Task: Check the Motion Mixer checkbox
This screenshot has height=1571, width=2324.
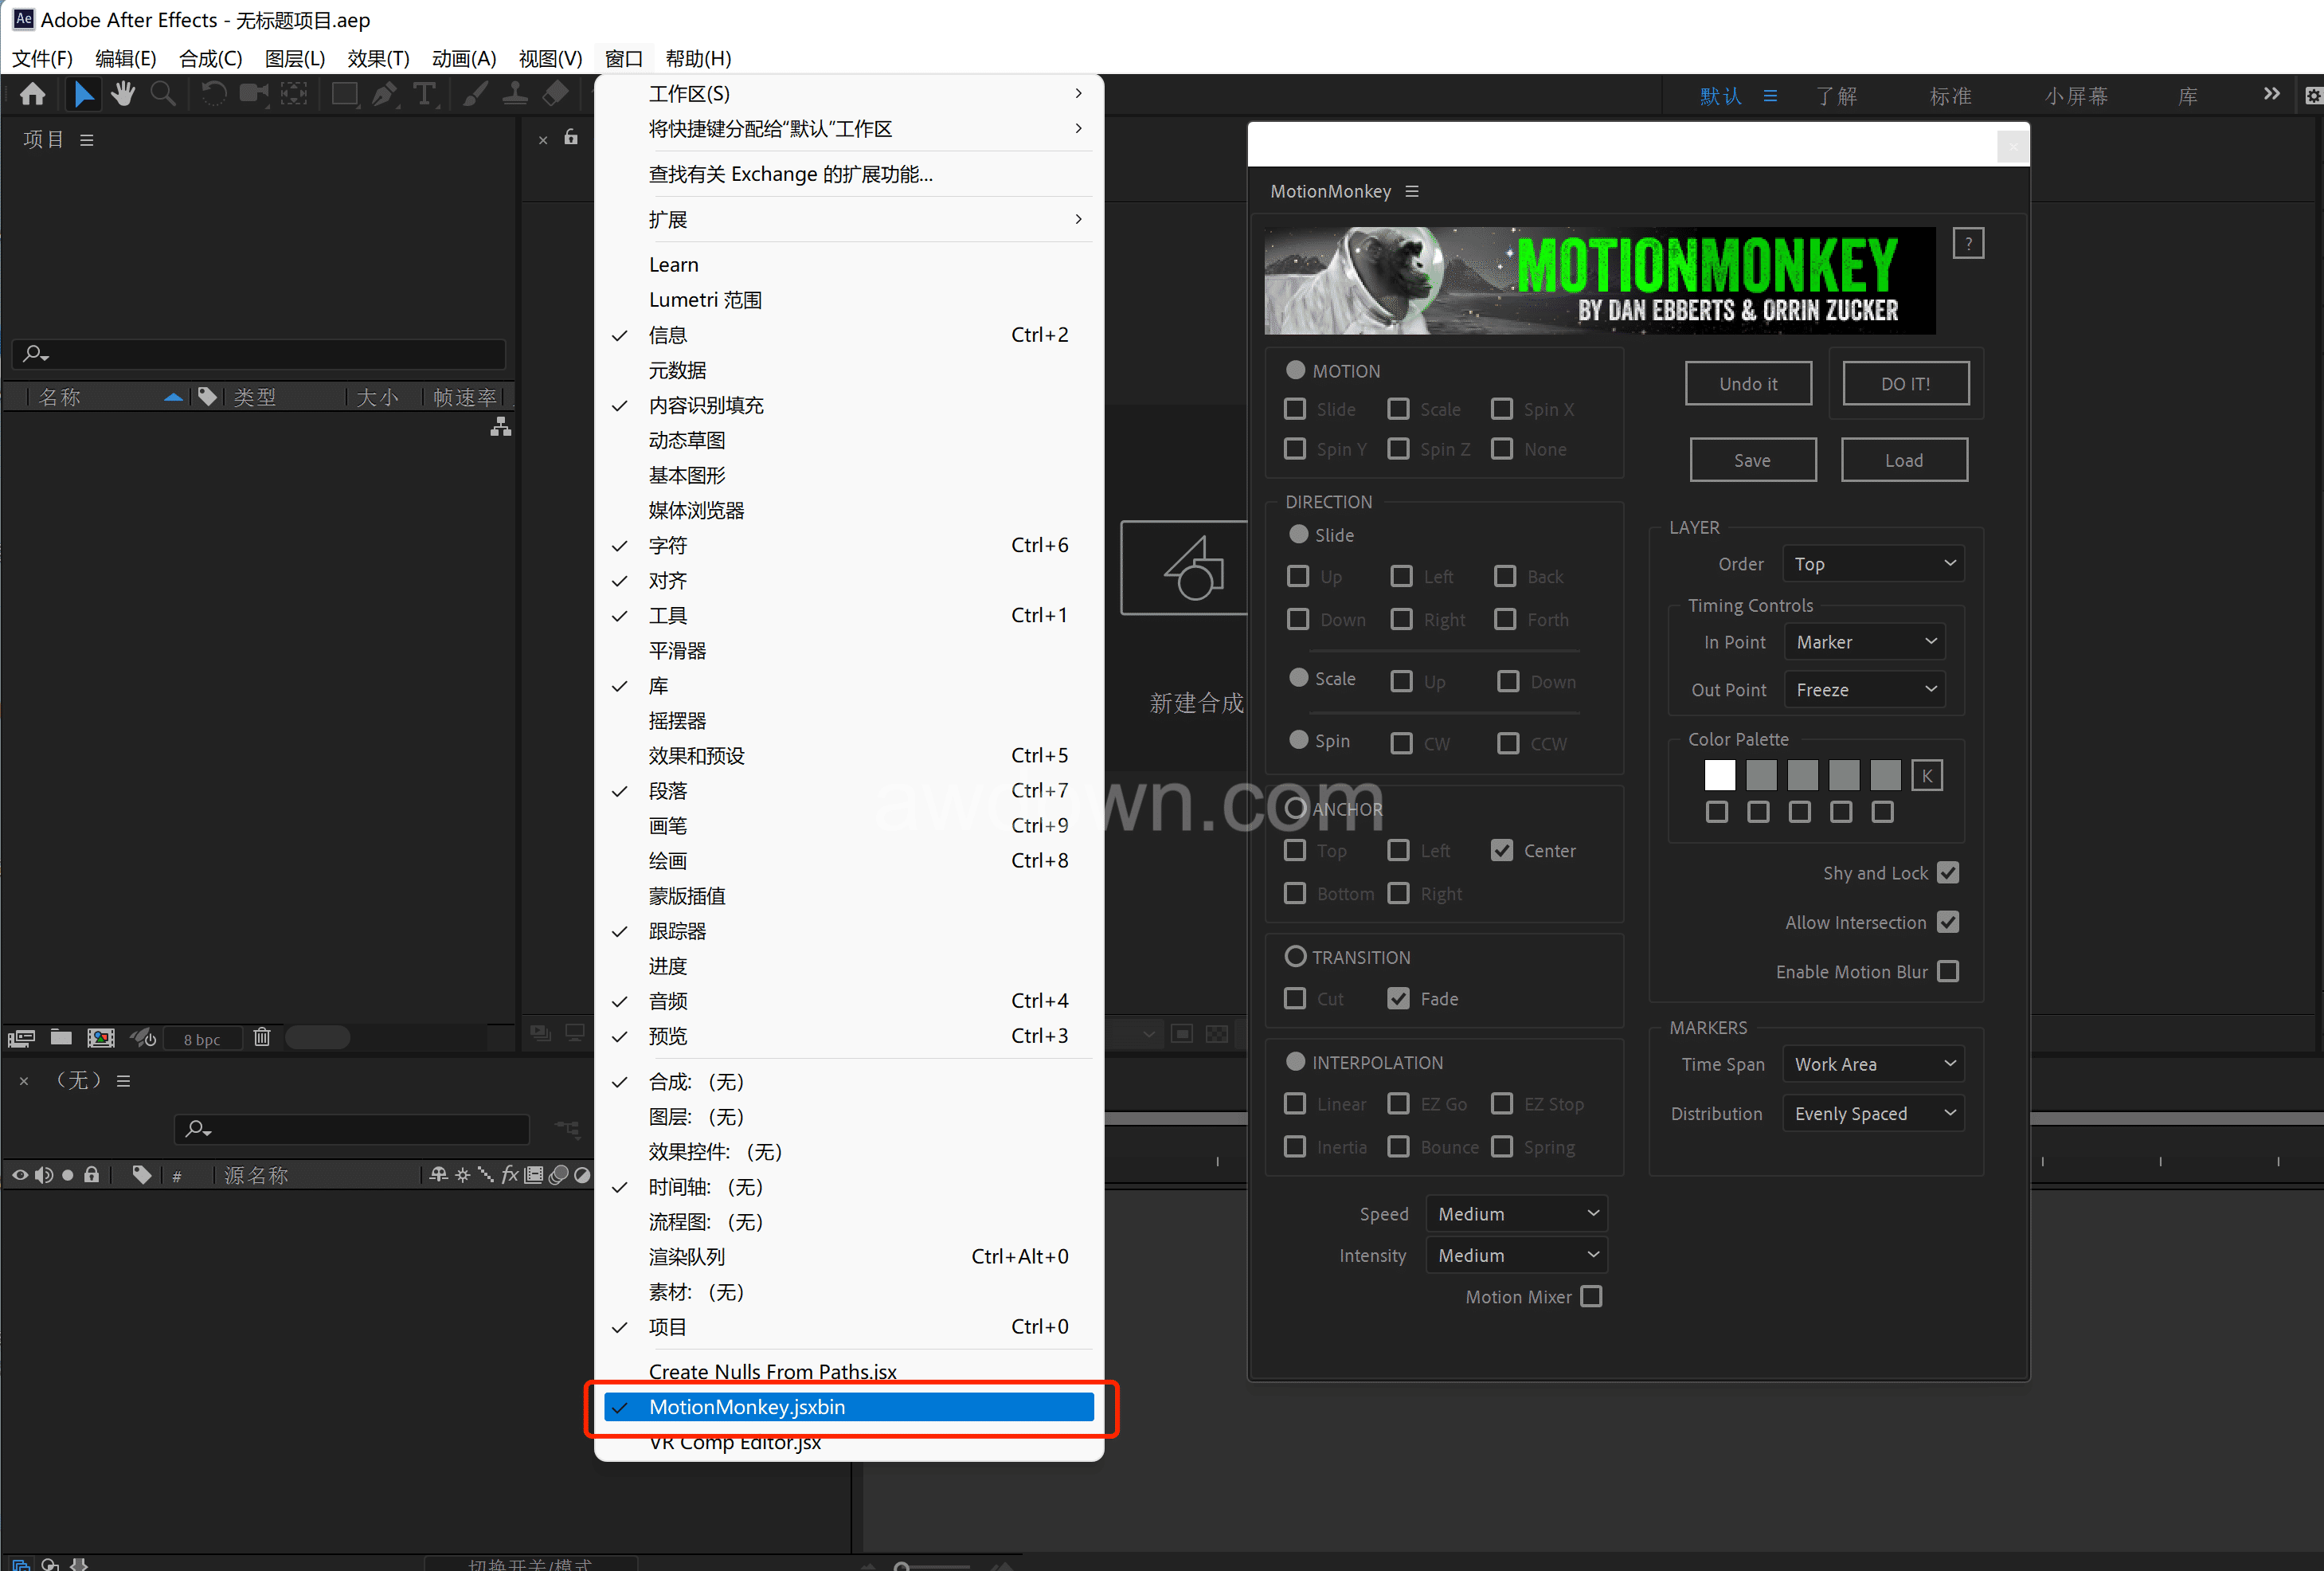Action: point(1591,1296)
